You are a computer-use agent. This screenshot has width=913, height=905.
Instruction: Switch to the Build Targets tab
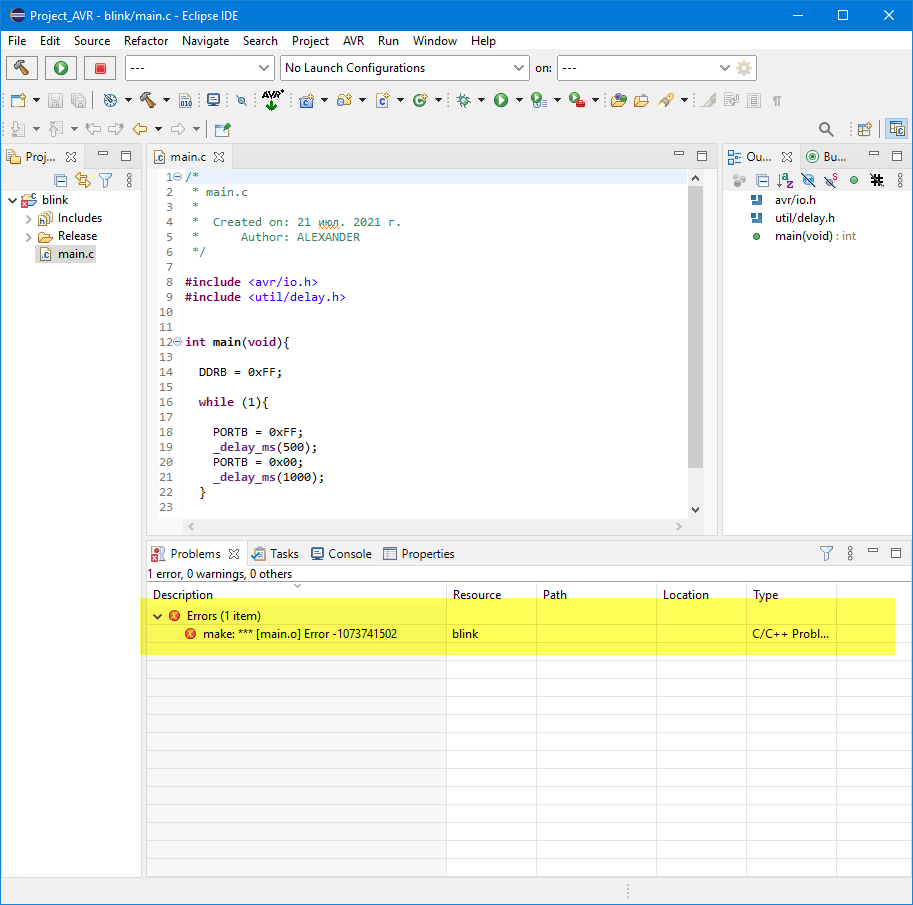pos(827,157)
